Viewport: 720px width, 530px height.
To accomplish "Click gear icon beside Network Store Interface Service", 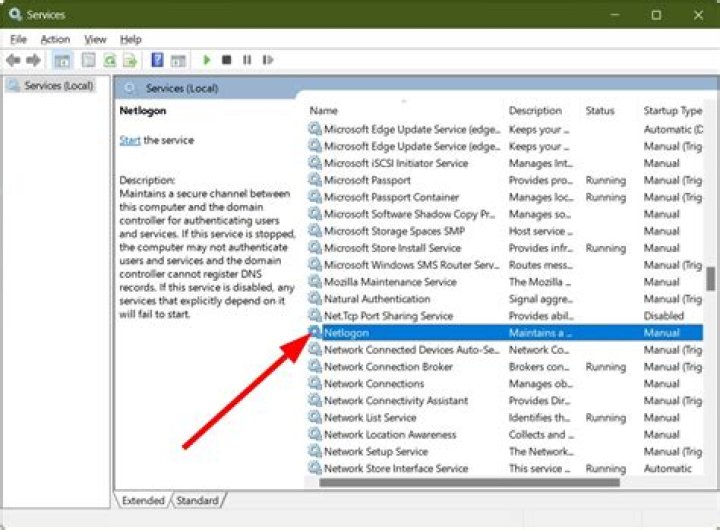I will click(x=315, y=468).
